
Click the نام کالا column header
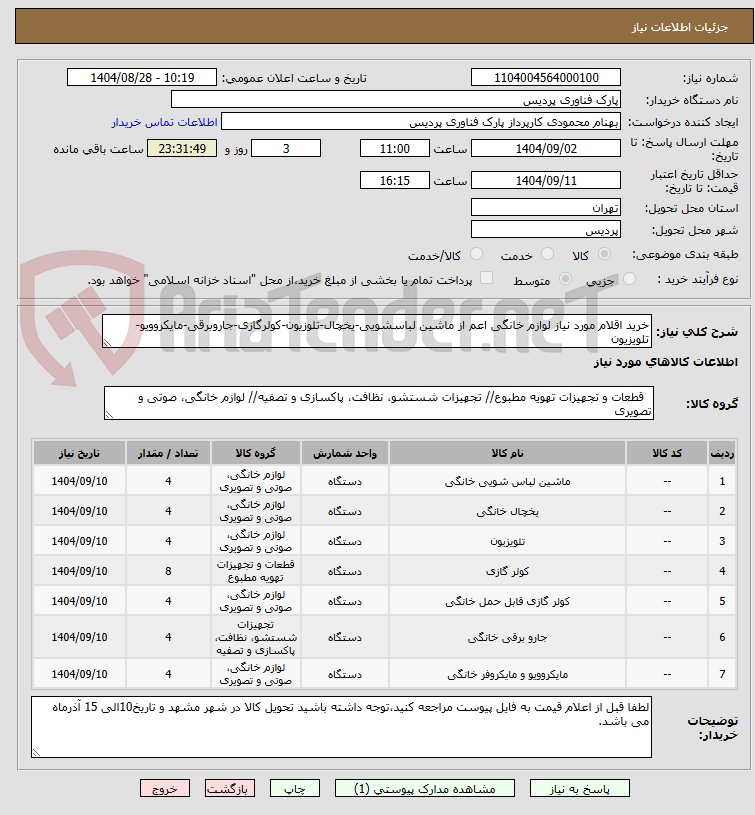click(507, 453)
